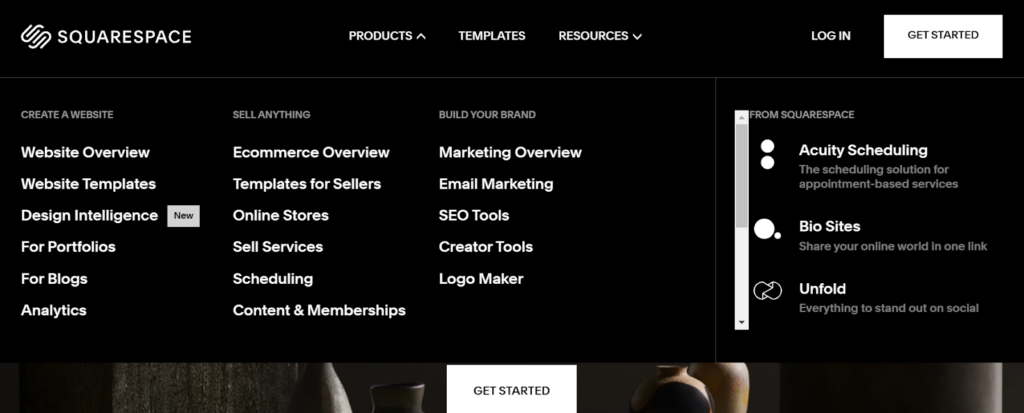This screenshot has height=413, width=1024.
Task: Click the Bio Sites icon
Action: pyautogui.click(x=767, y=229)
